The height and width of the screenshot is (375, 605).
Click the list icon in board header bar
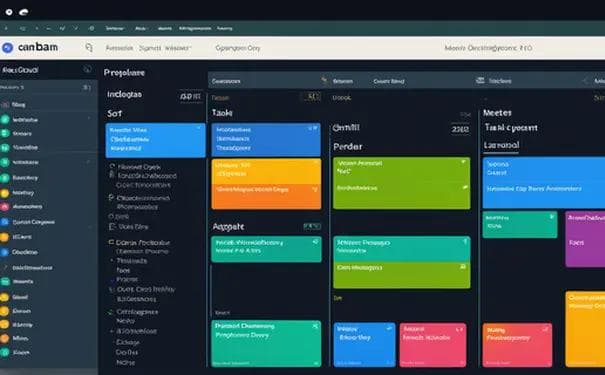pyautogui.click(x=480, y=81)
